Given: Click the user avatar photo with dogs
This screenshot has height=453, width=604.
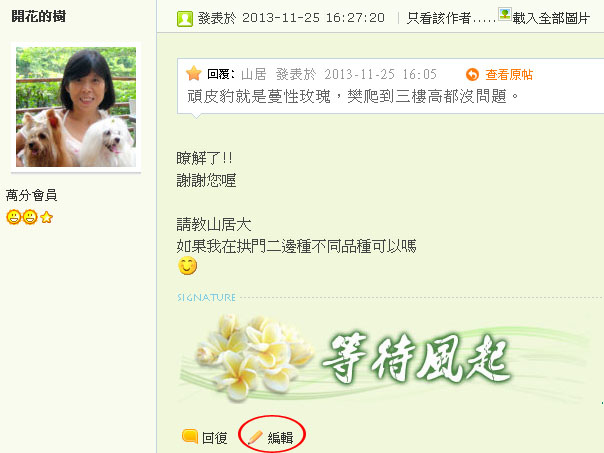Looking at the screenshot, I should coord(76,107).
